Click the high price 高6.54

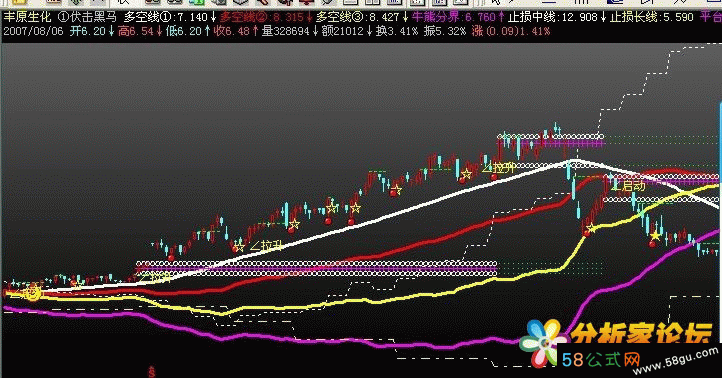click(140, 31)
